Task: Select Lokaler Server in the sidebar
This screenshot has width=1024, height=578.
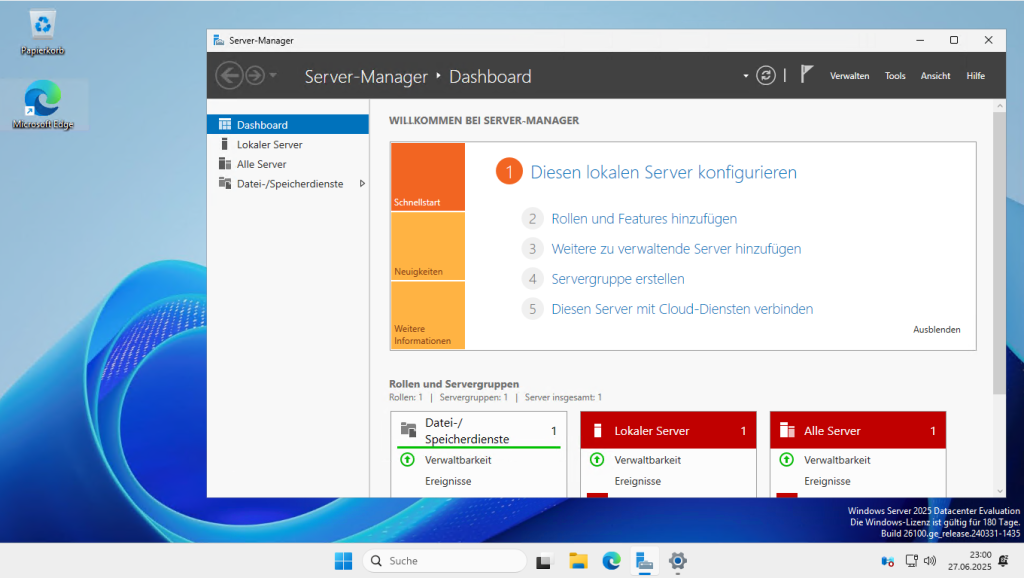Action: tap(288, 144)
